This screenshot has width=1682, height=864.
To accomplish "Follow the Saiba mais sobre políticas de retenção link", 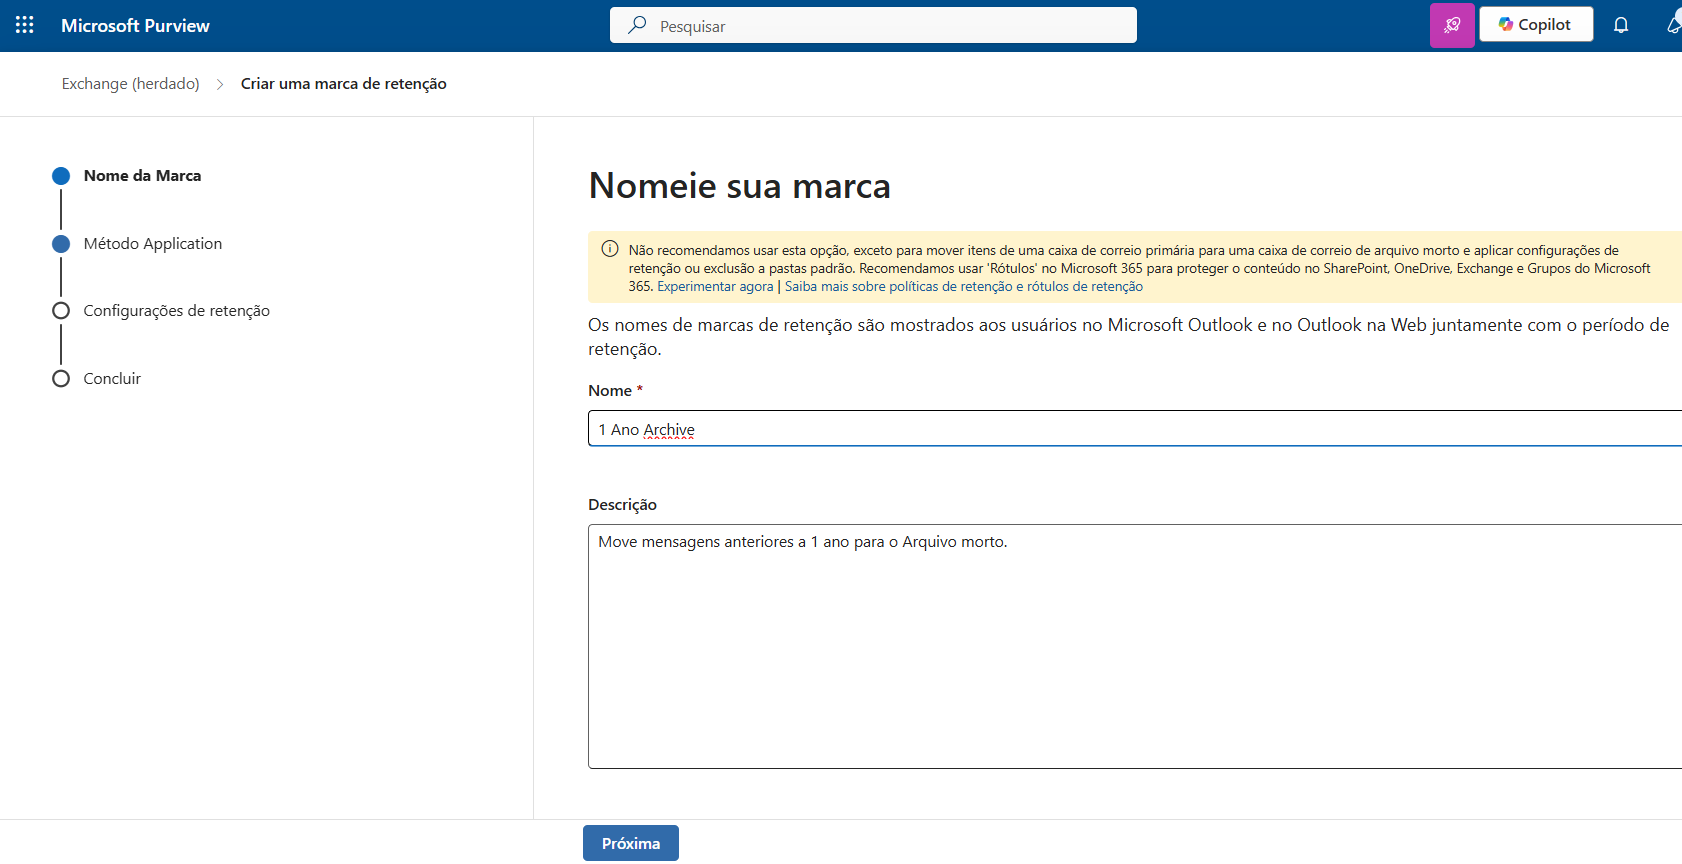I will coord(963,287).
